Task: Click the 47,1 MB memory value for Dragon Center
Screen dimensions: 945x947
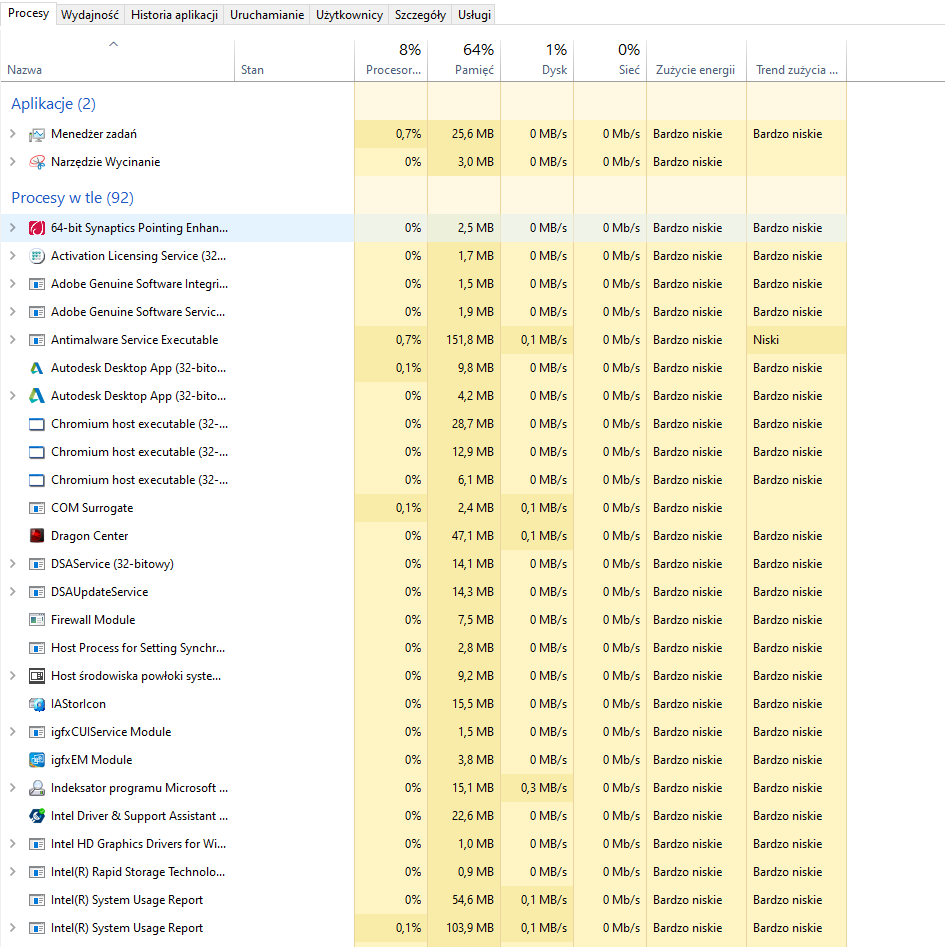Action: pos(473,536)
